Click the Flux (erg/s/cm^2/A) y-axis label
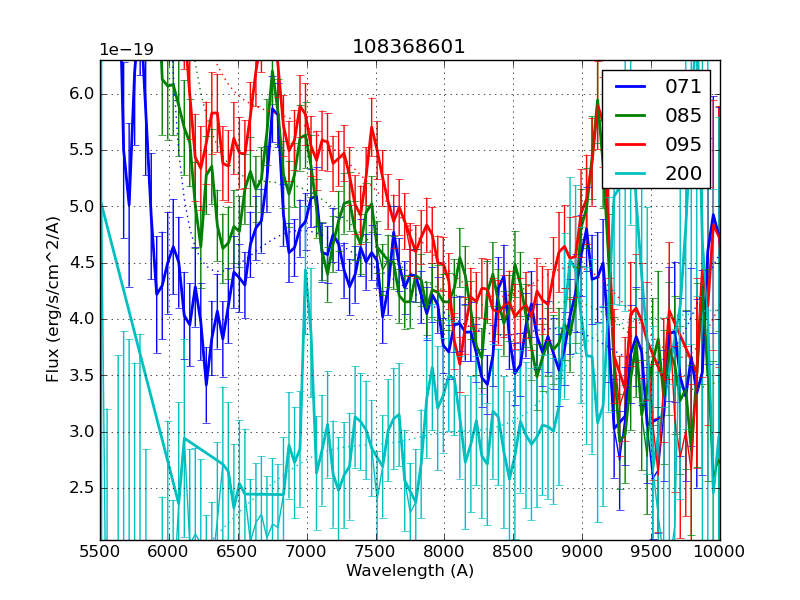This screenshot has height=600, width=800. (53, 300)
